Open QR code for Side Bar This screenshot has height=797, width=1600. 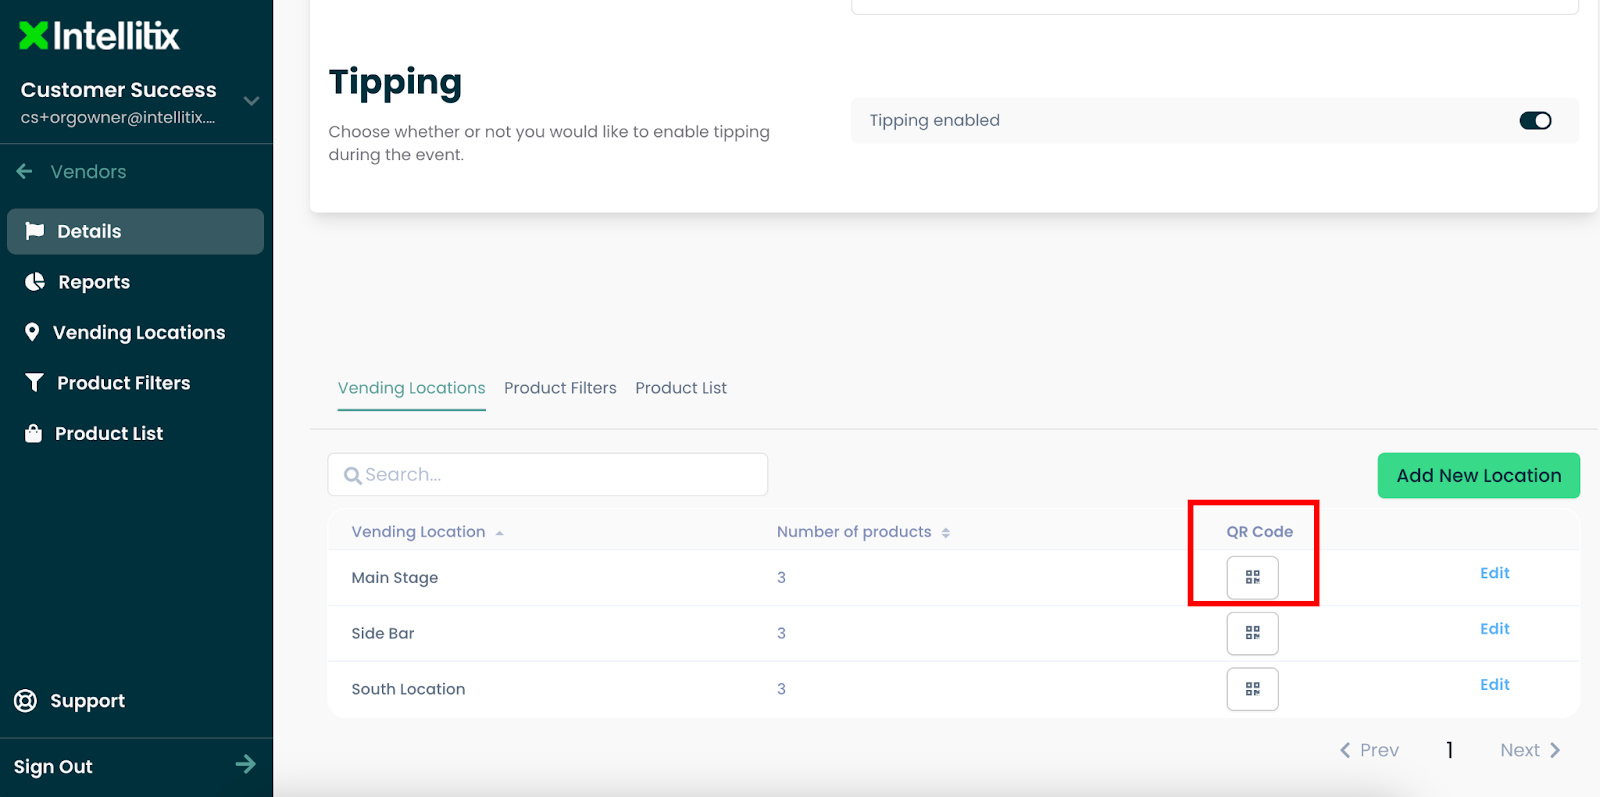[x=1252, y=633]
